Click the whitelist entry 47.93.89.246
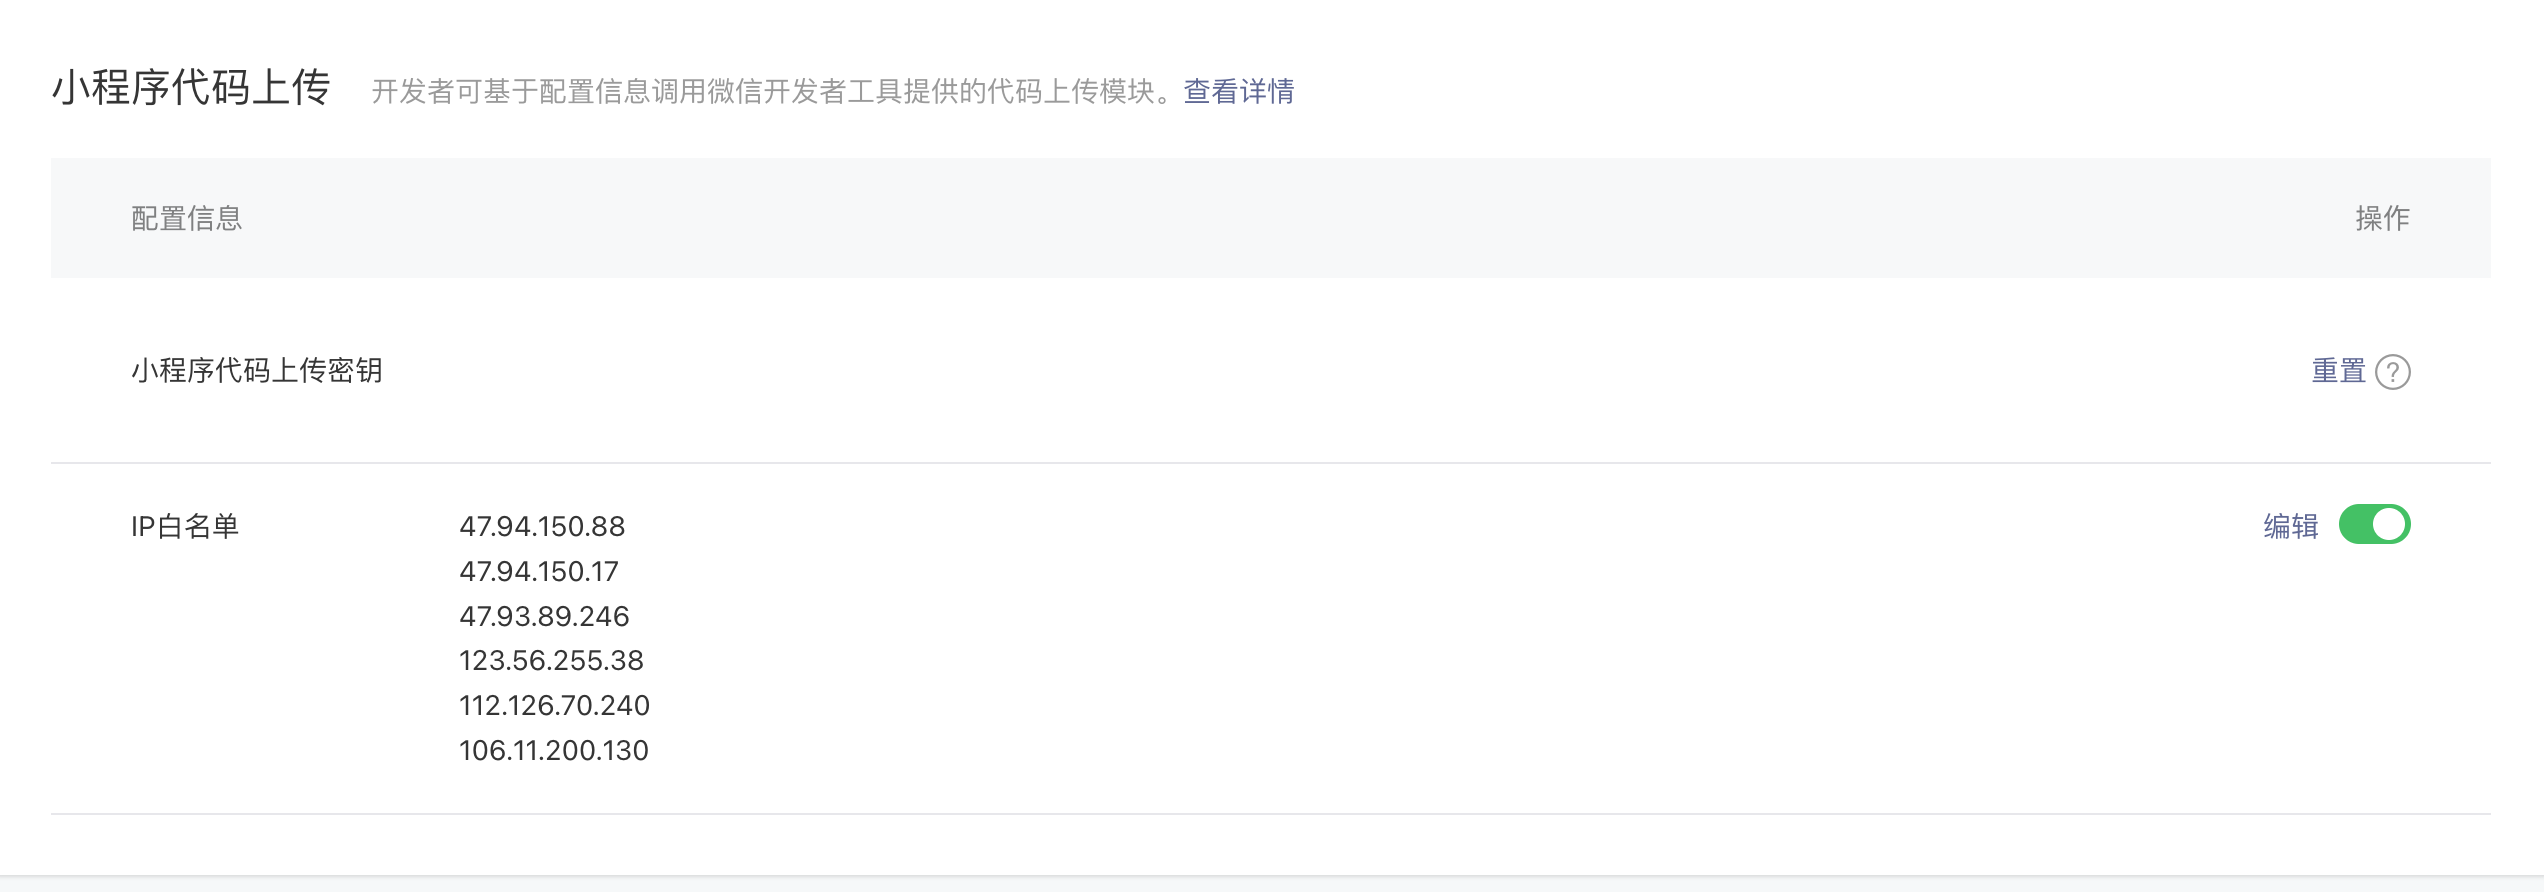 click(544, 617)
